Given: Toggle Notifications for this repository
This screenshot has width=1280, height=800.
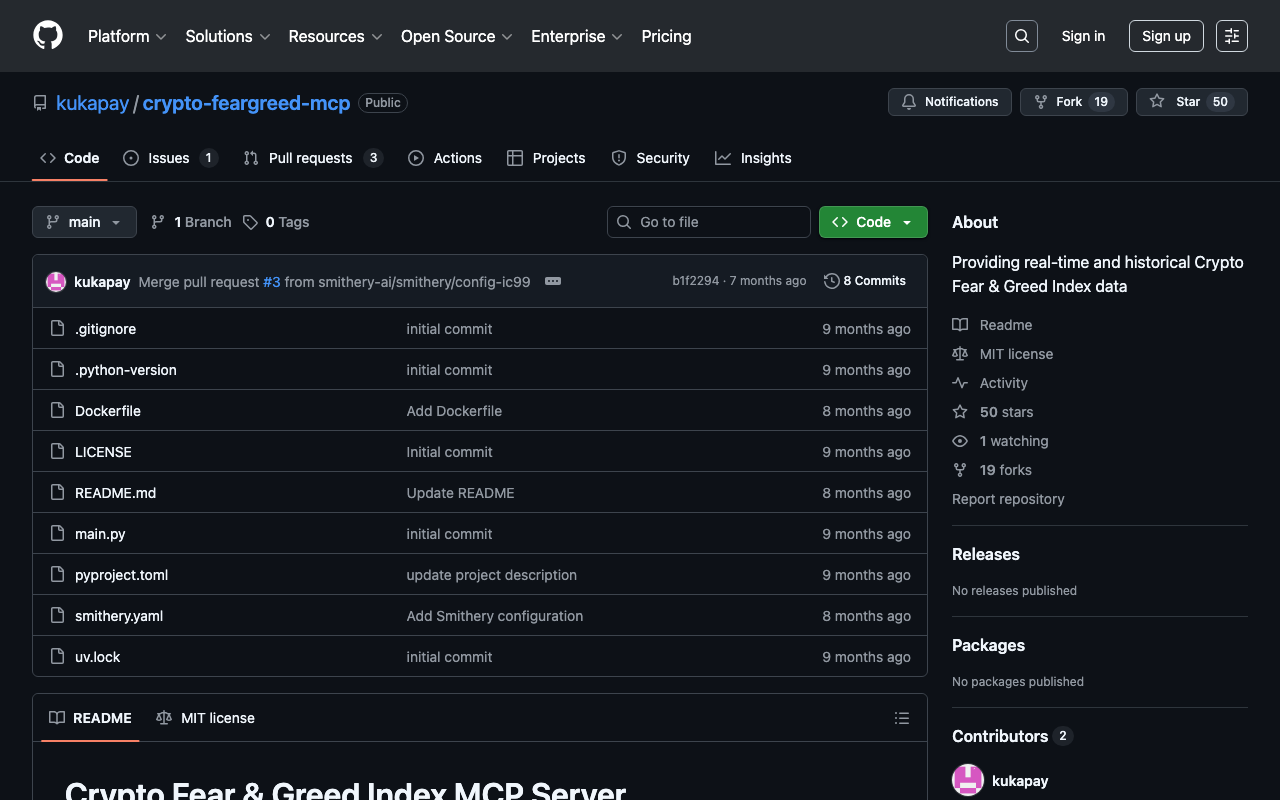Looking at the screenshot, I should click(949, 102).
